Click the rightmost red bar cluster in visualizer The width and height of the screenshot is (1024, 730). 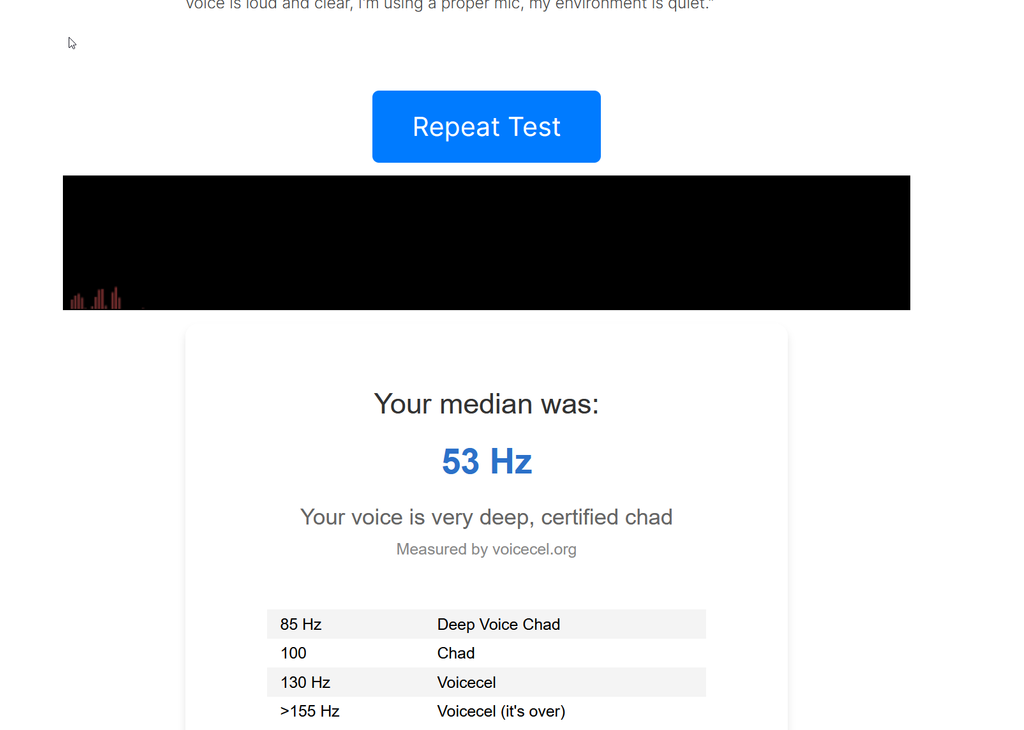coord(116,298)
